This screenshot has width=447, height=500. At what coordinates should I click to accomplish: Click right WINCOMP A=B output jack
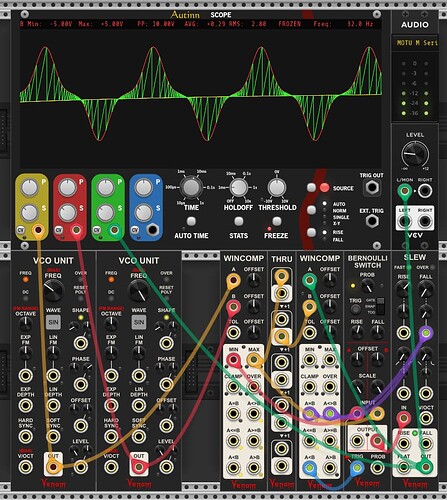pos(310,414)
